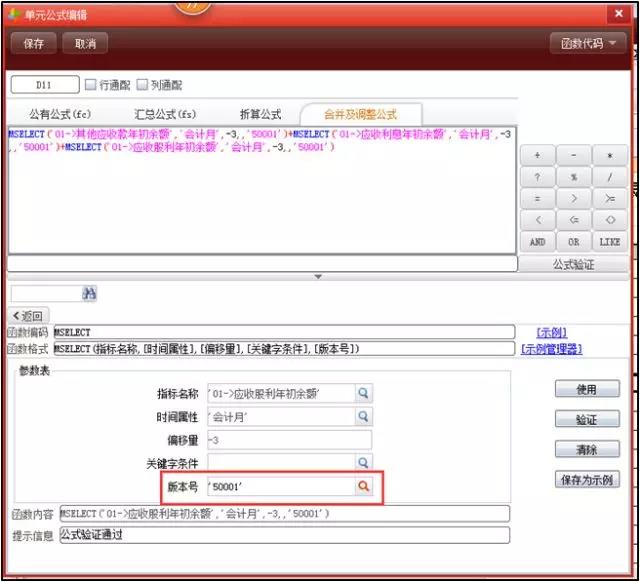Viewport: 640px width, 582px height.
Task: Click magnifier icon beside 版本号 field
Action: coord(364,486)
